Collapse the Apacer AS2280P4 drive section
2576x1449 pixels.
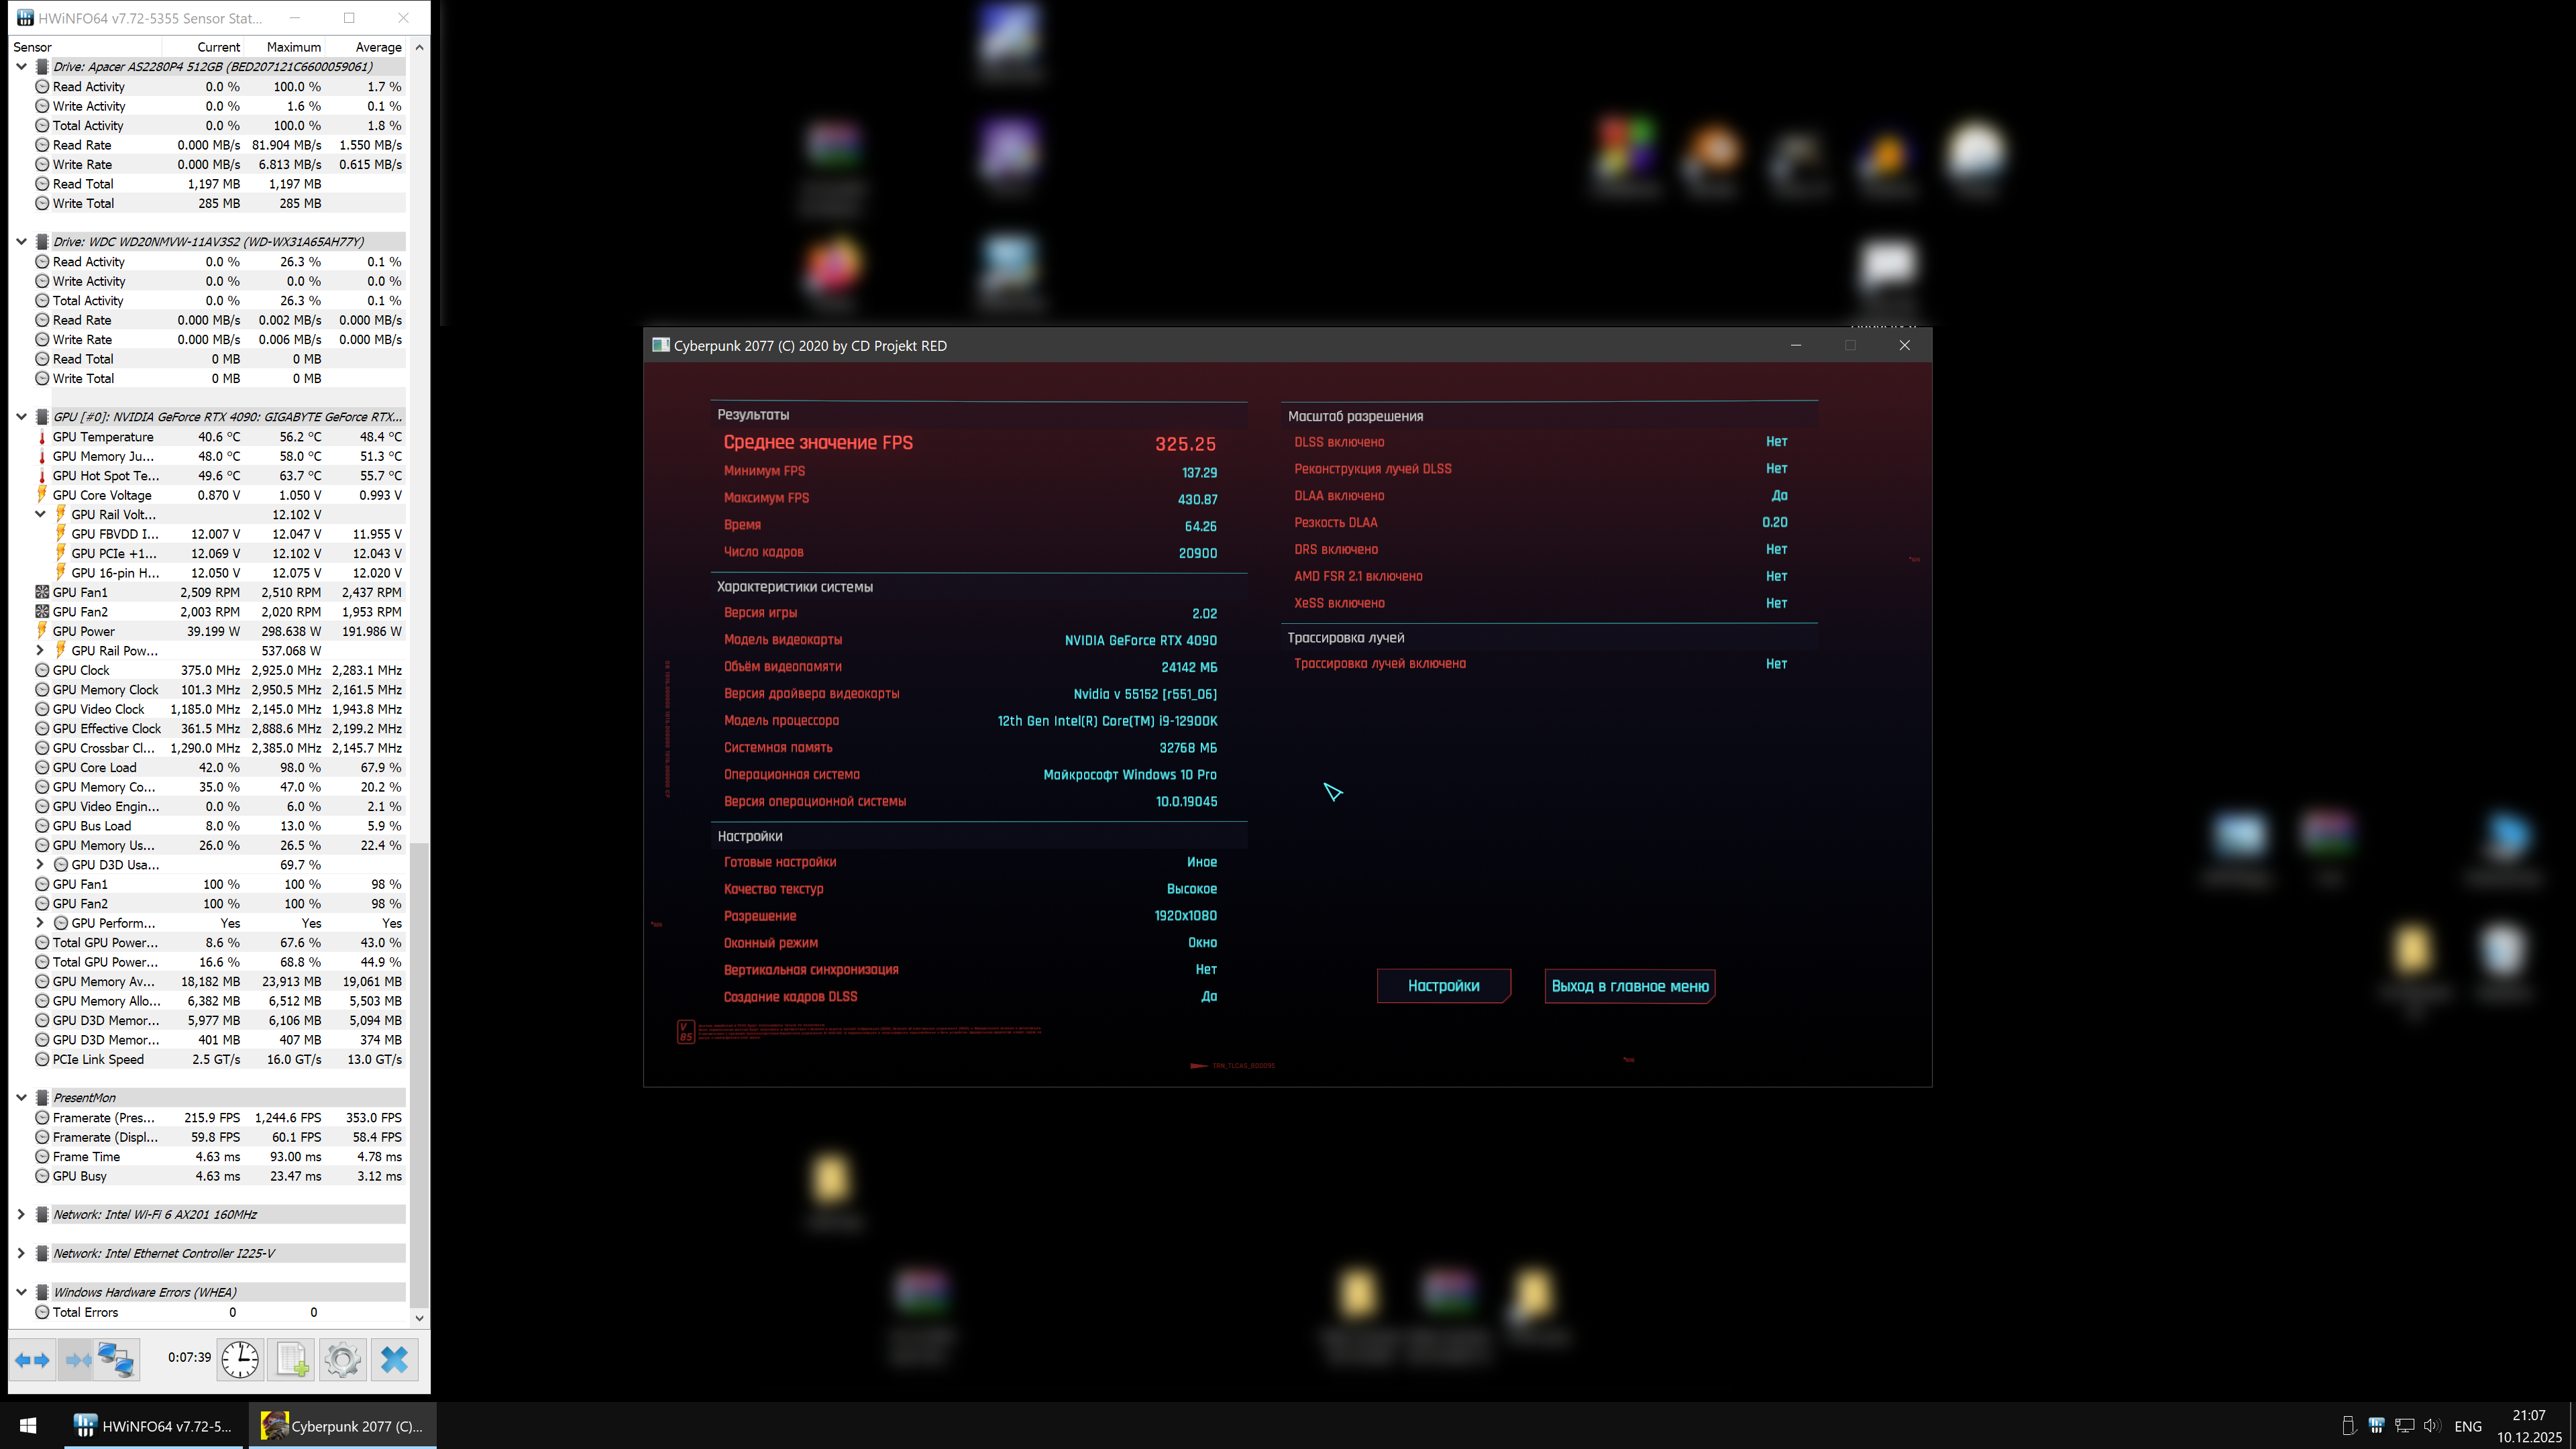[x=22, y=67]
